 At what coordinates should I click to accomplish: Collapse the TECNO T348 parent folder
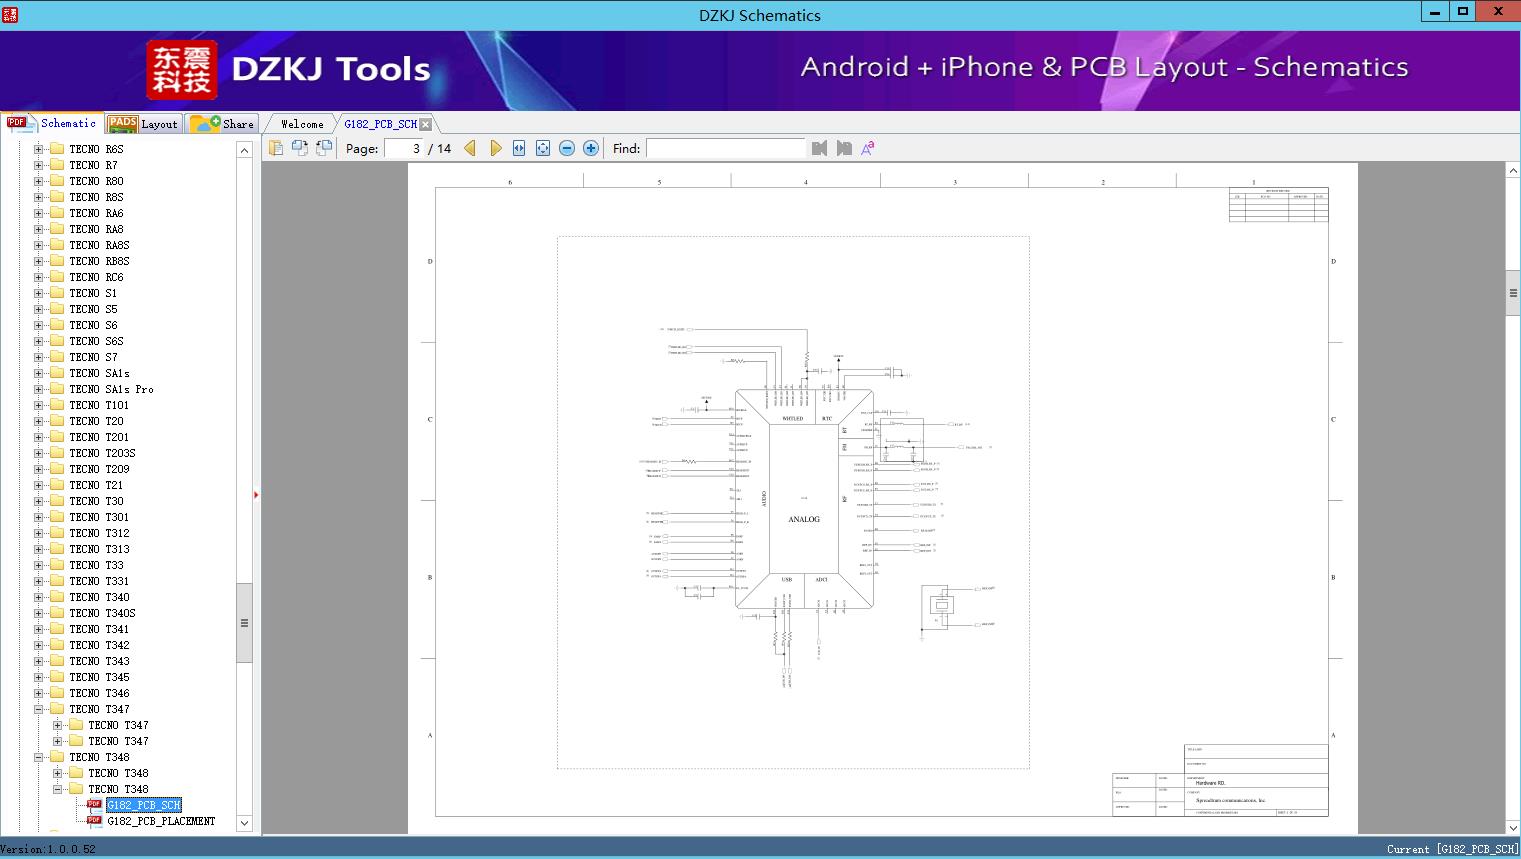click(39, 757)
